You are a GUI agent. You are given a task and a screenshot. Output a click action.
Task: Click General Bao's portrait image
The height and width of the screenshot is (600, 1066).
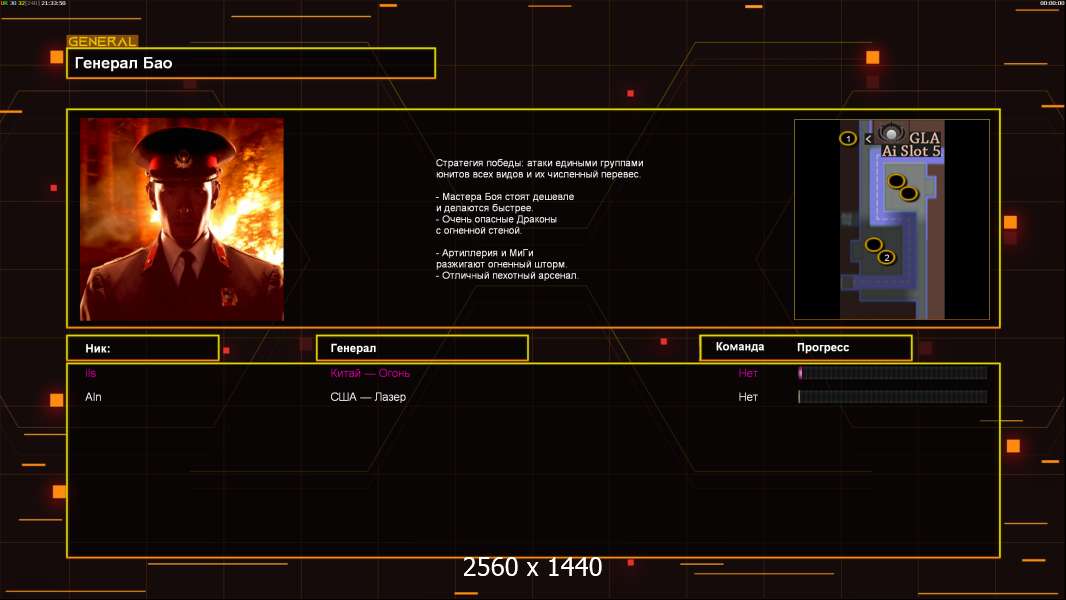click(x=182, y=219)
